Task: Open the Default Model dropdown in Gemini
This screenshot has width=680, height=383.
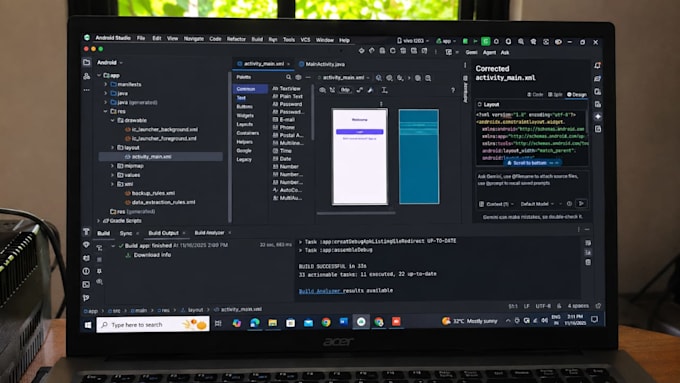Action: click(x=537, y=204)
